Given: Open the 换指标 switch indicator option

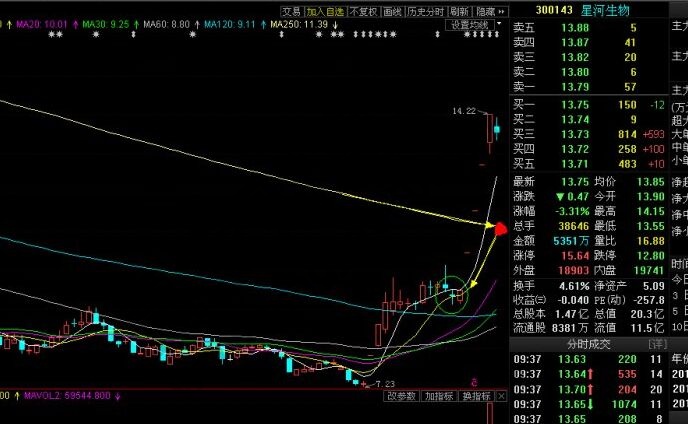Looking at the screenshot, I should [x=475, y=397].
